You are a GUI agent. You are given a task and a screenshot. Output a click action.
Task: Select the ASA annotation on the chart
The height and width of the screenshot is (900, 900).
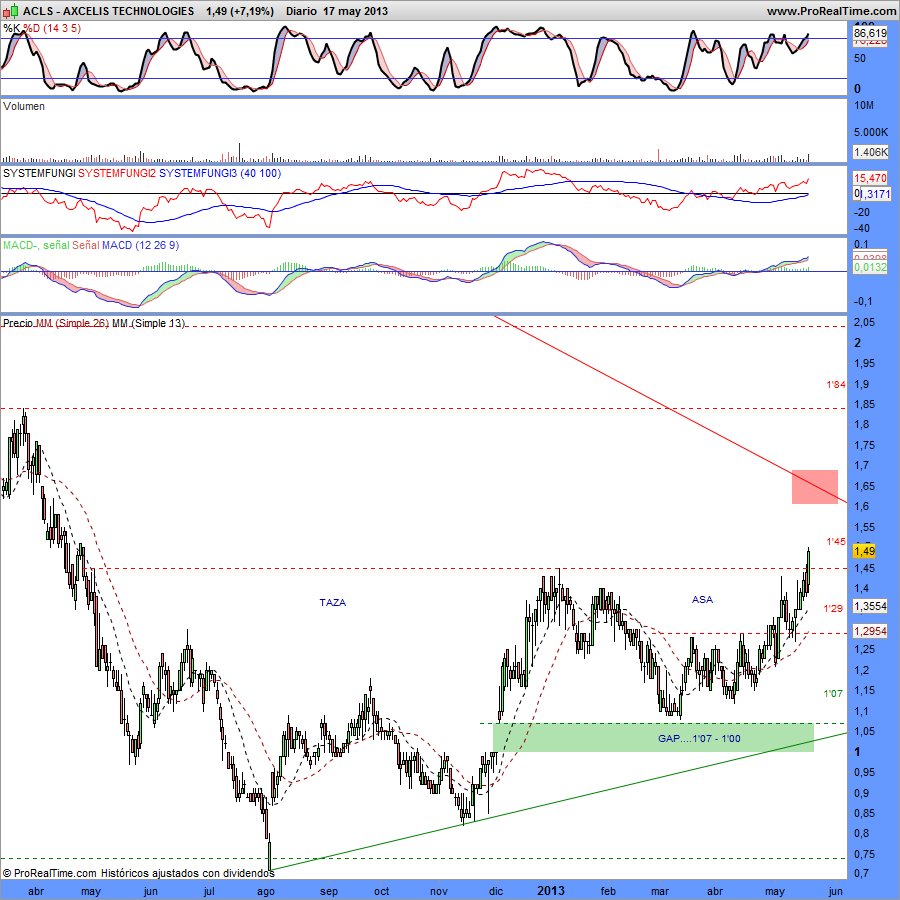tap(702, 600)
